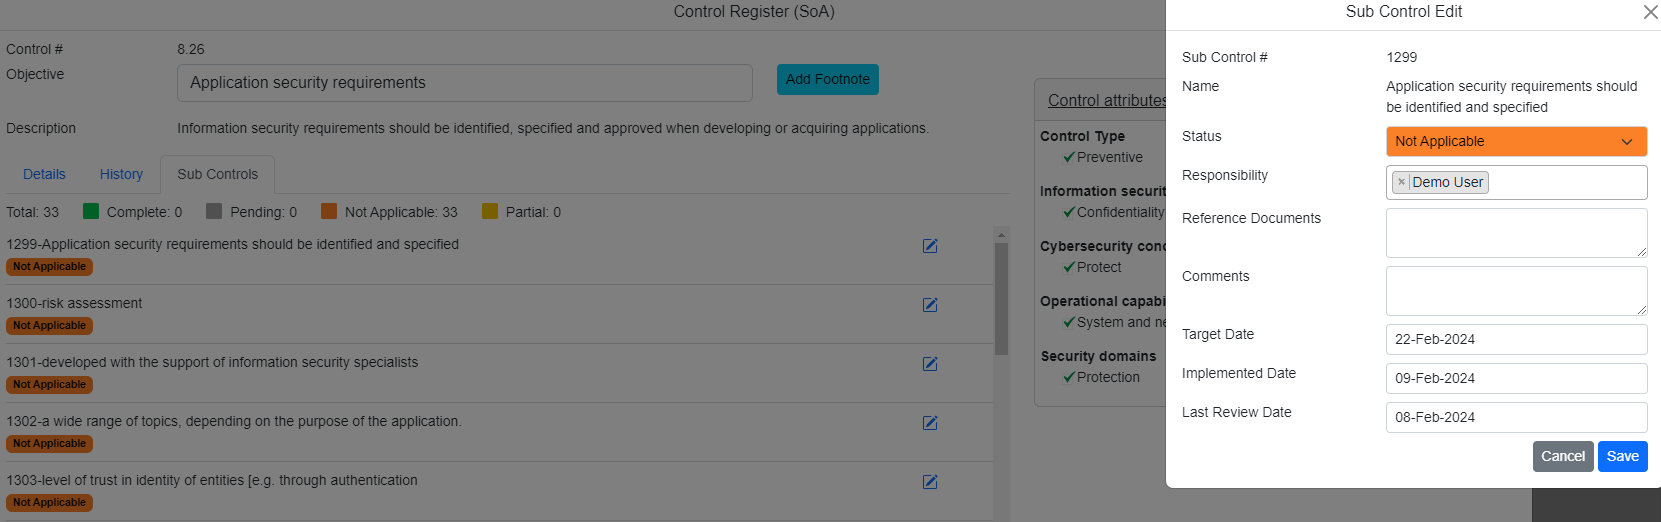Click inside the Comments text area
Screen dimensions: 1661x522
[x=1515, y=291]
